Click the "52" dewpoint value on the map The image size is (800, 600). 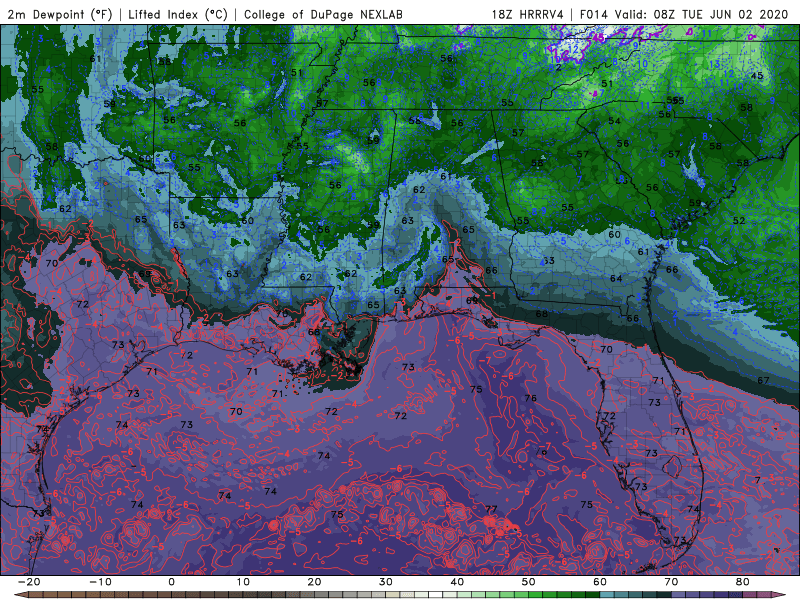click(739, 220)
